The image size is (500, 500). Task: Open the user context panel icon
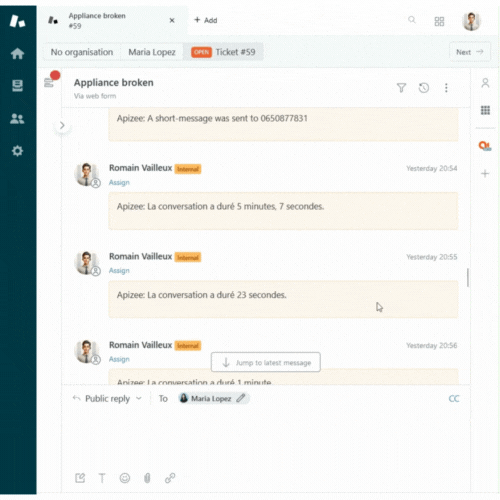coord(485,83)
